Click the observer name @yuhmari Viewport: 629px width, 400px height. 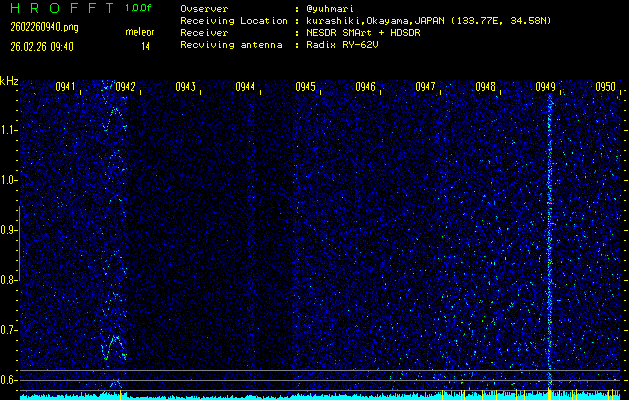[329, 9]
